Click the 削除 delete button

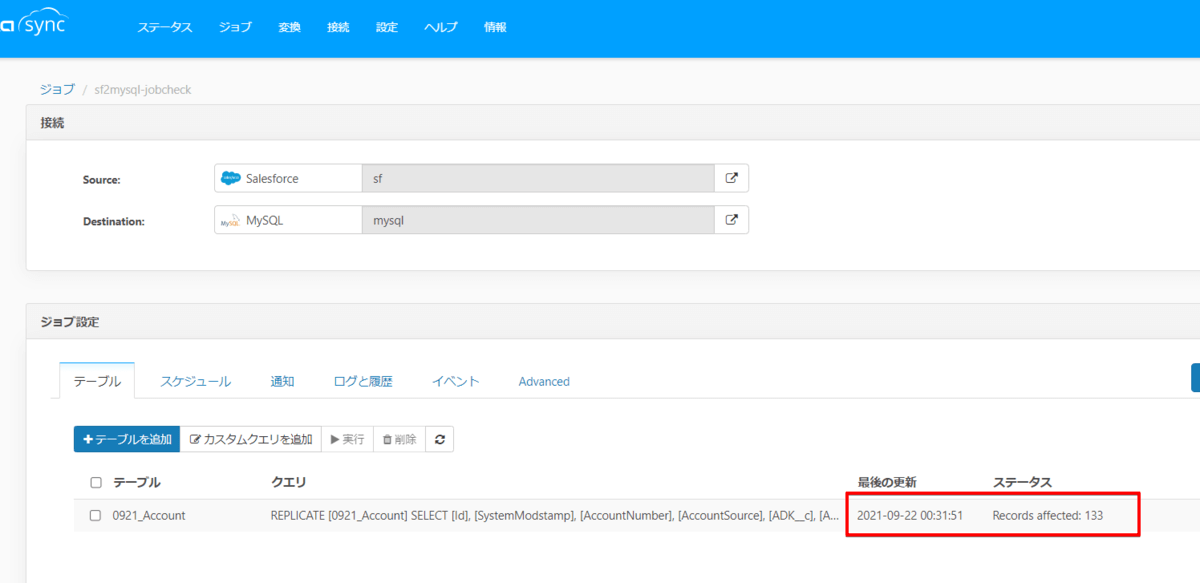[x=399, y=439]
